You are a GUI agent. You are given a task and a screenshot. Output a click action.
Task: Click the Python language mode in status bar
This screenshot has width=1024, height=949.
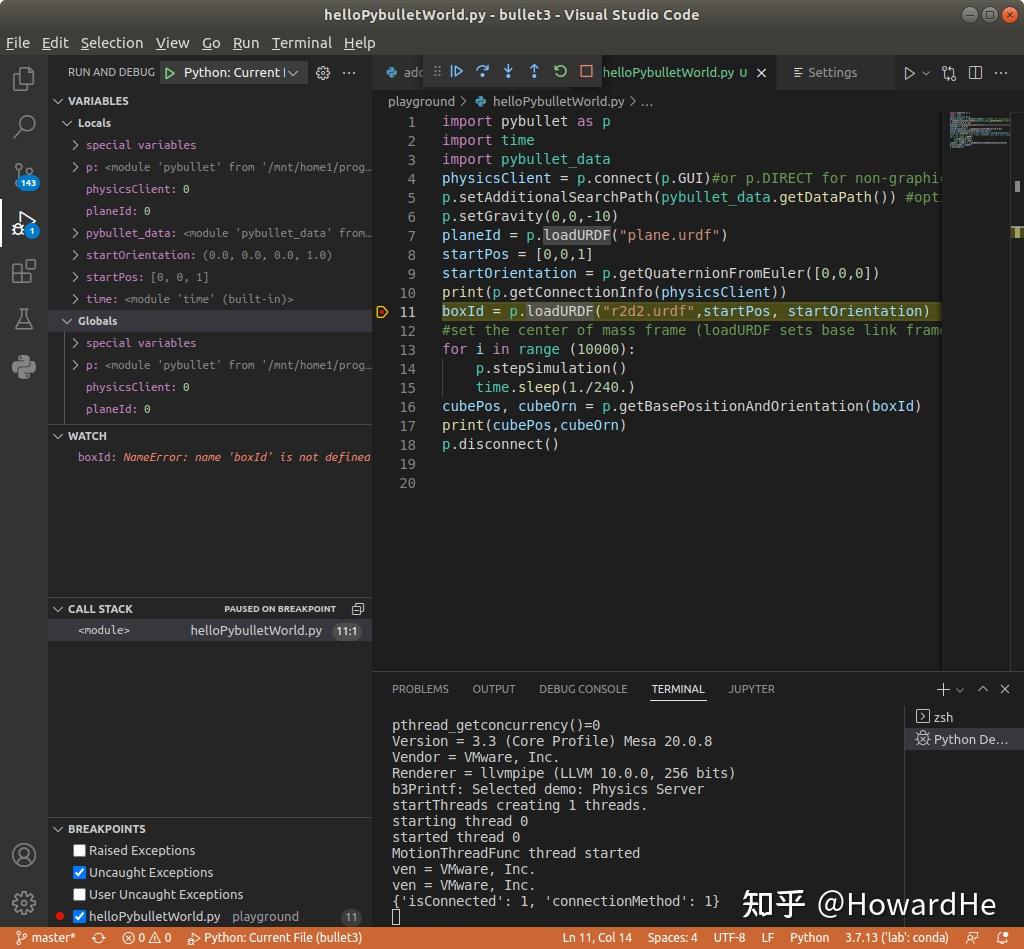coord(809,938)
